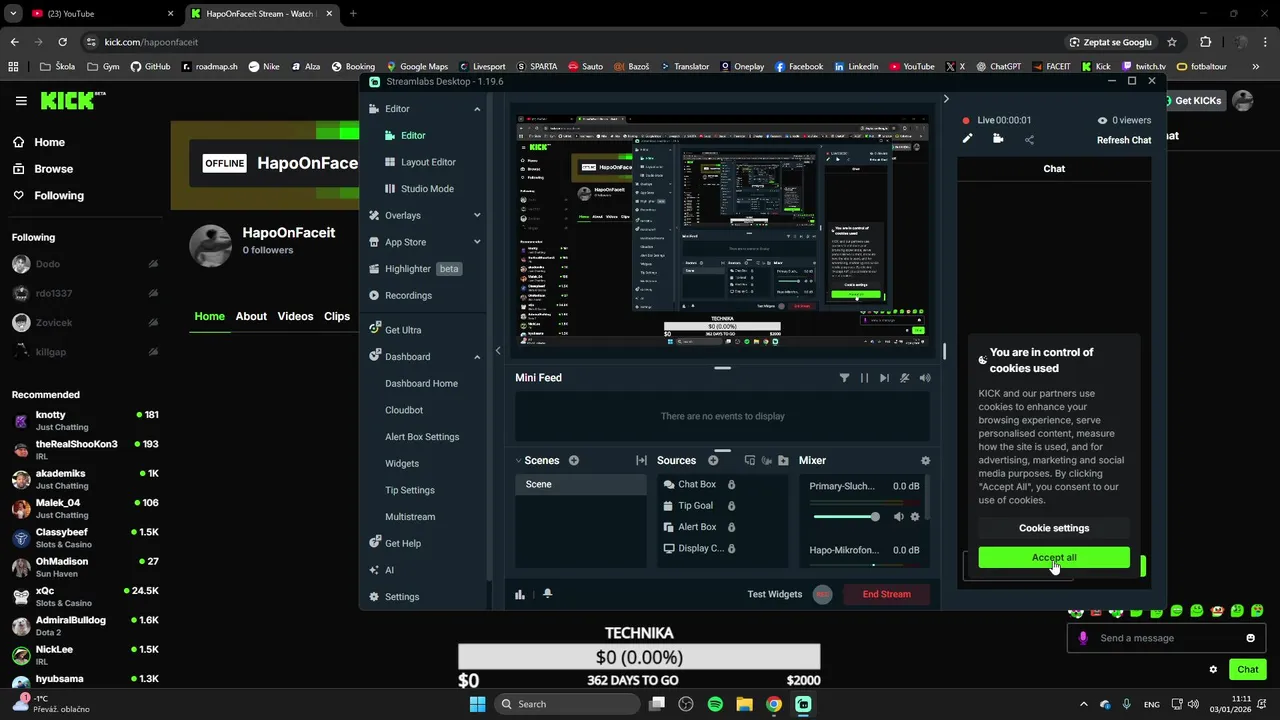Click the Kick message input field

point(1167,638)
